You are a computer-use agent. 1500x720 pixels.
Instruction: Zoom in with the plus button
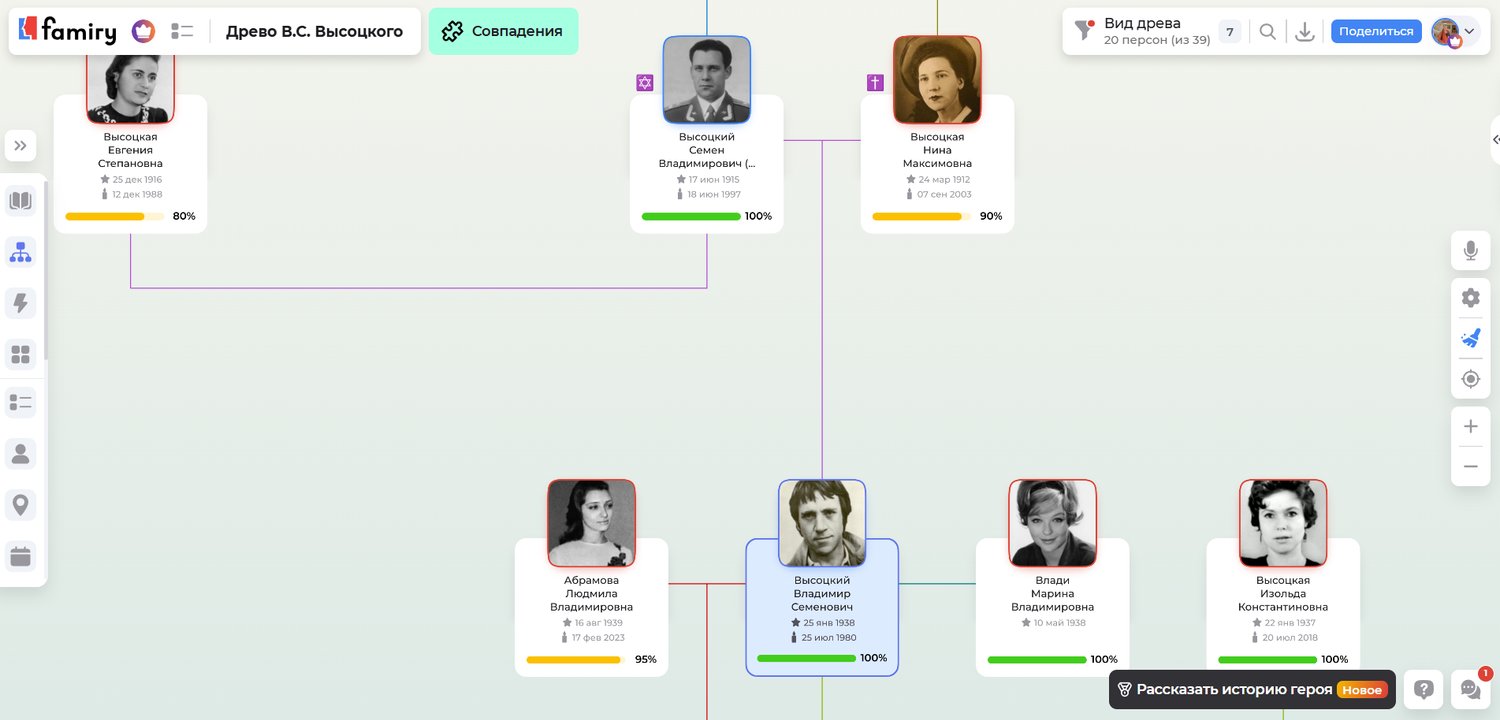coord(1470,427)
